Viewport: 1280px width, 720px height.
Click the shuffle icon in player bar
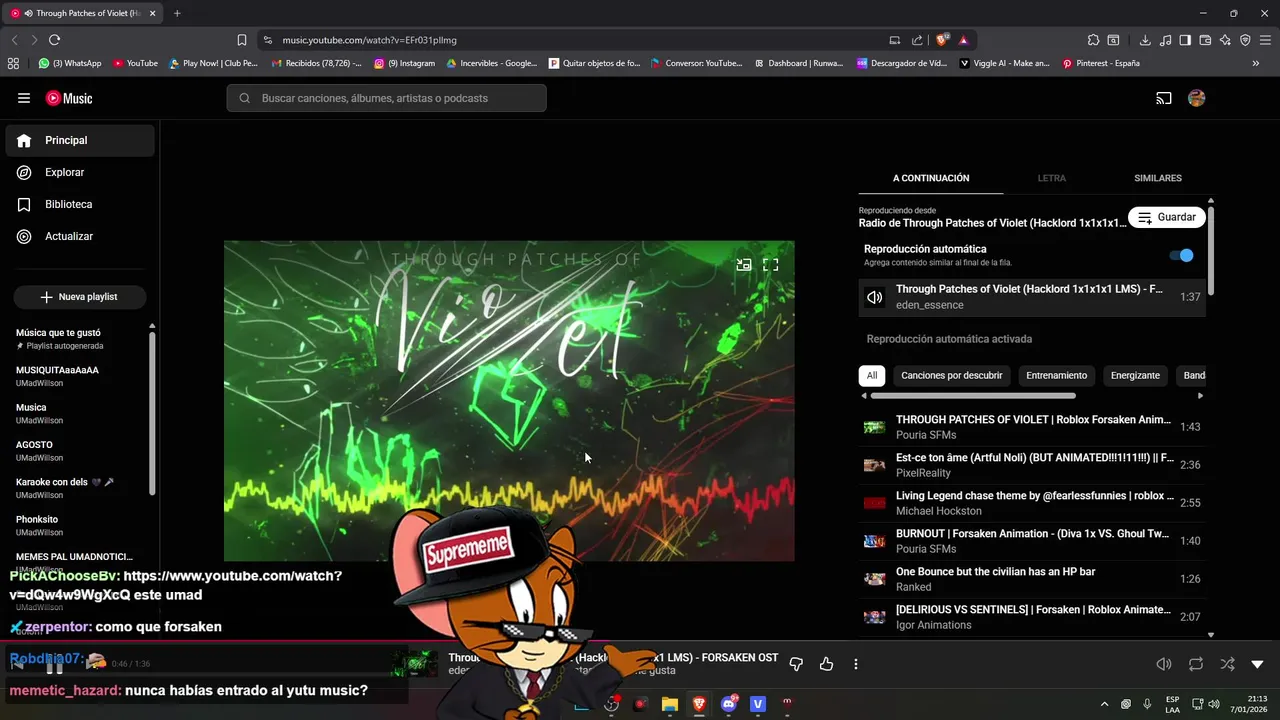pyautogui.click(x=1228, y=664)
